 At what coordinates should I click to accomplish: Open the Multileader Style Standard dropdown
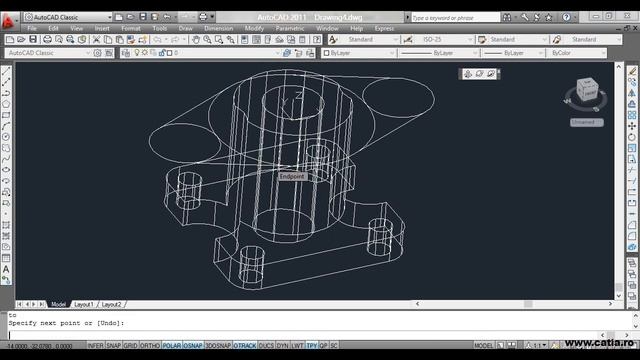(x=593, y=40)
